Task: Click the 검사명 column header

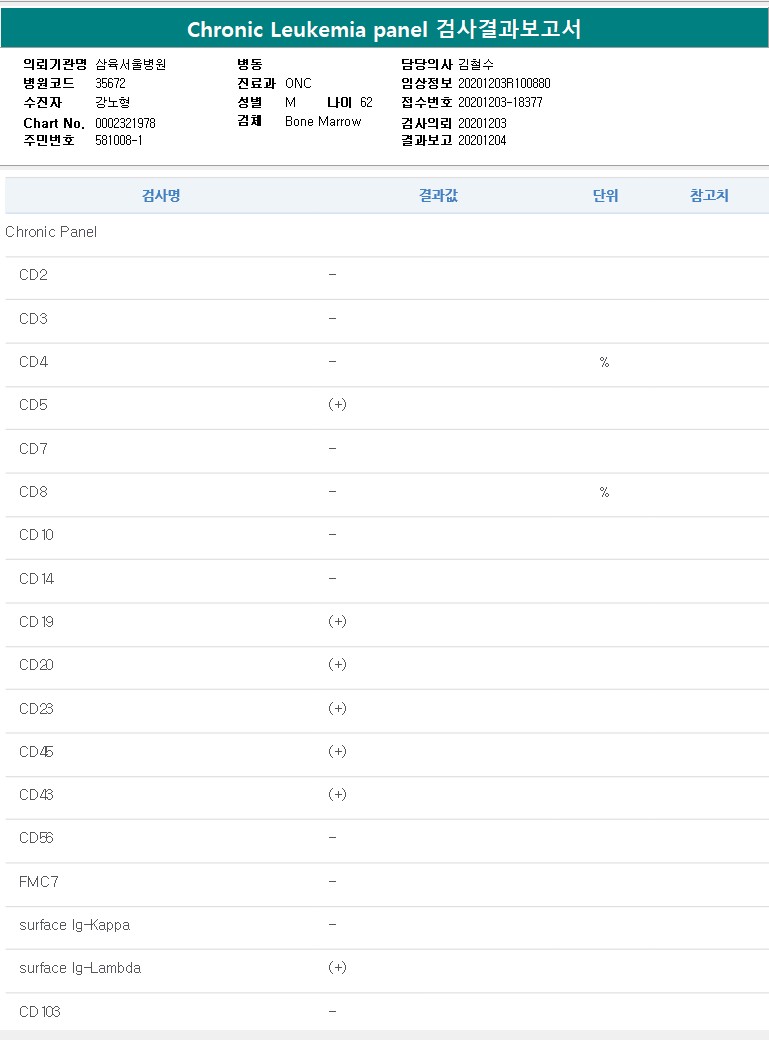Action: tap(161, 196)
